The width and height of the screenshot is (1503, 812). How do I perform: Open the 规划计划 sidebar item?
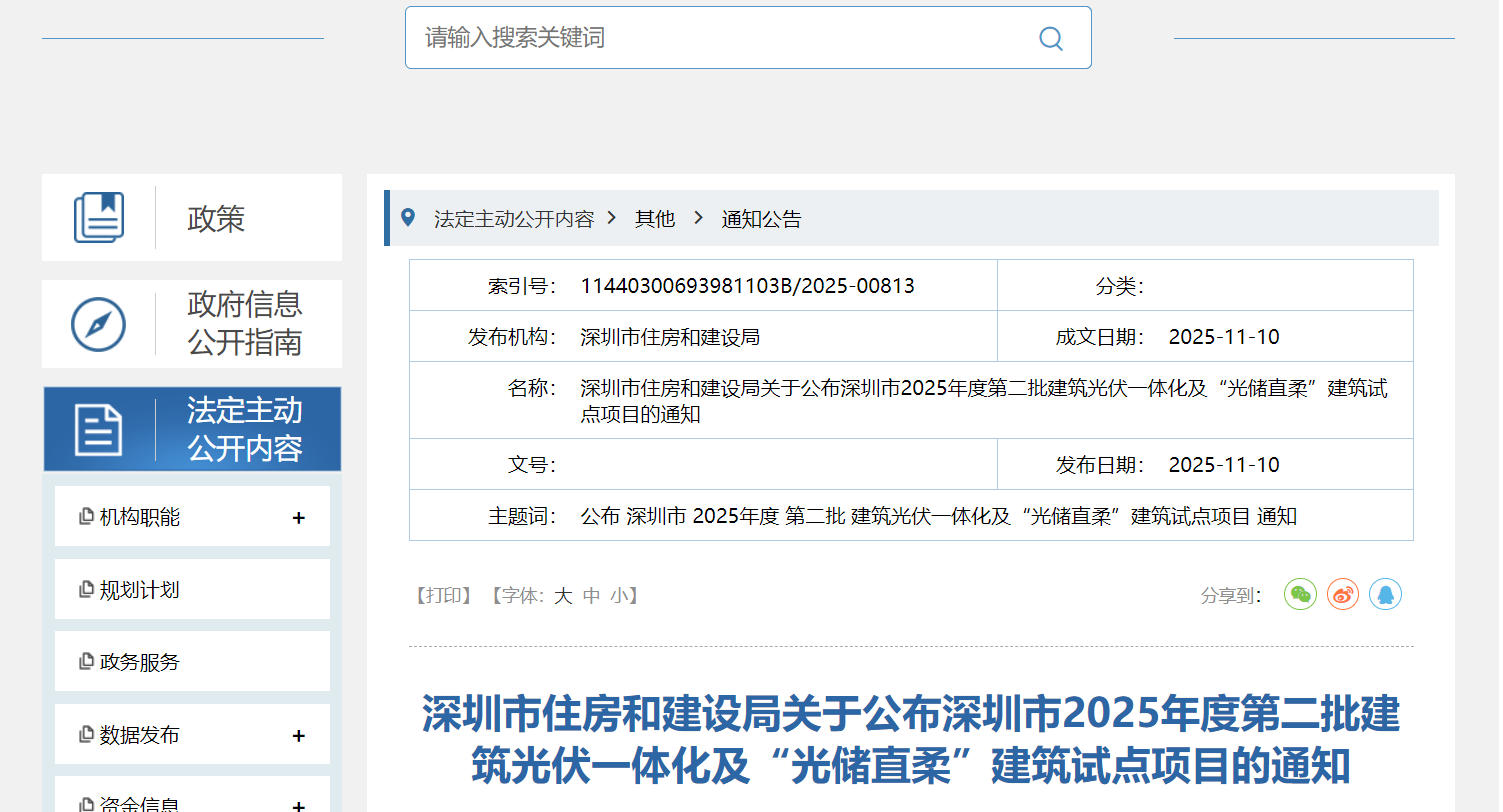tap(139, 590)
